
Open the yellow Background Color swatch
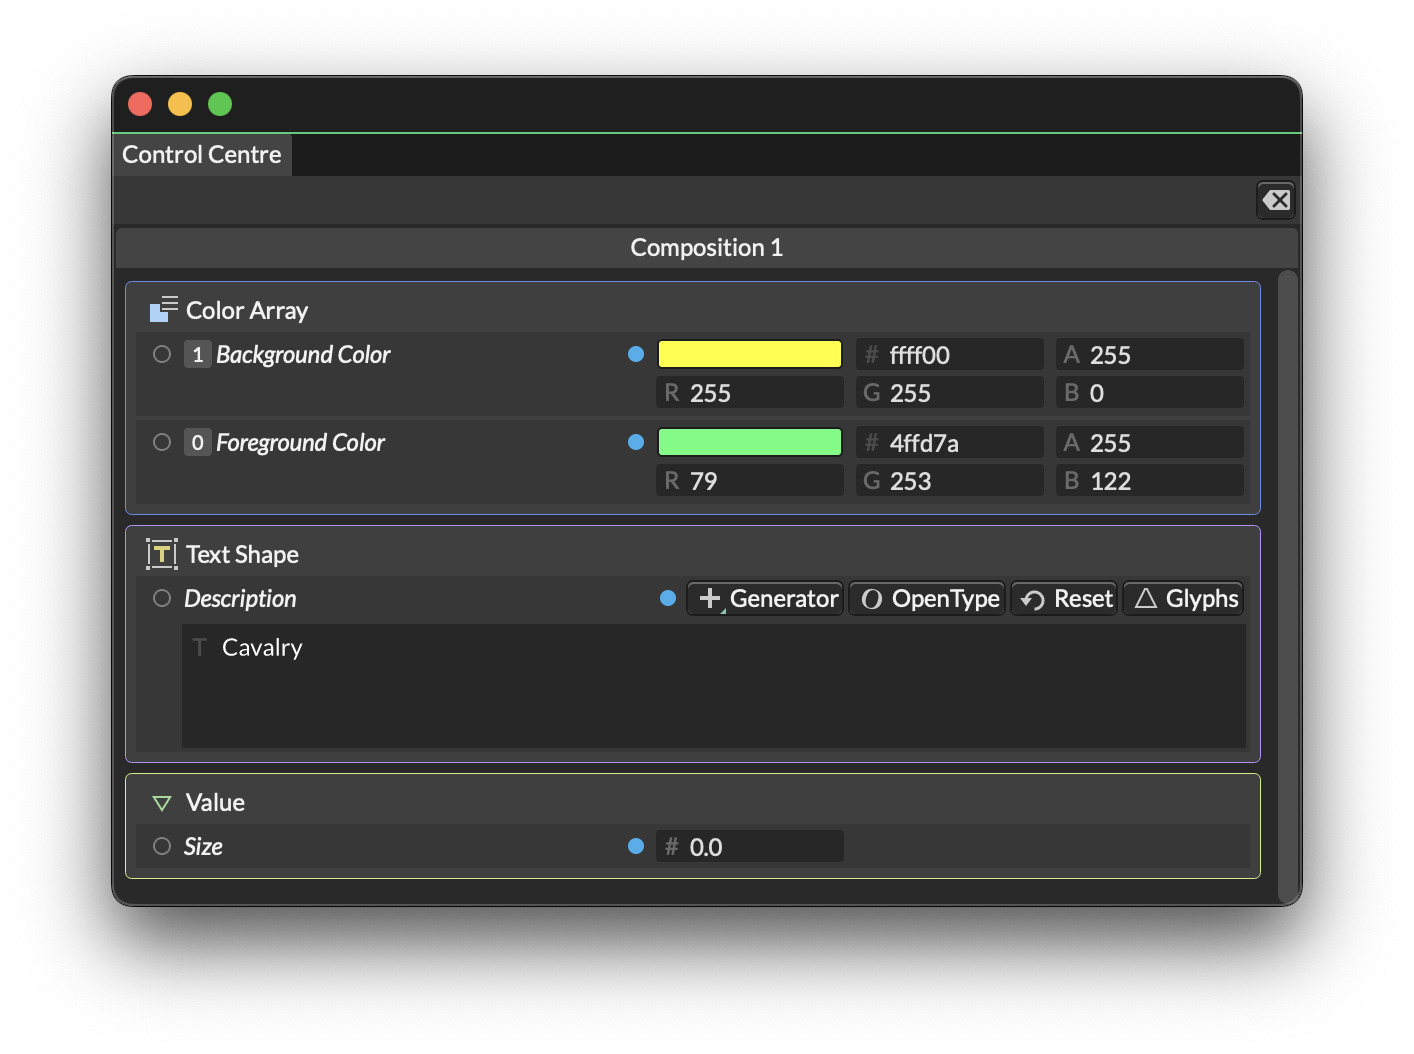pos(749,354)
